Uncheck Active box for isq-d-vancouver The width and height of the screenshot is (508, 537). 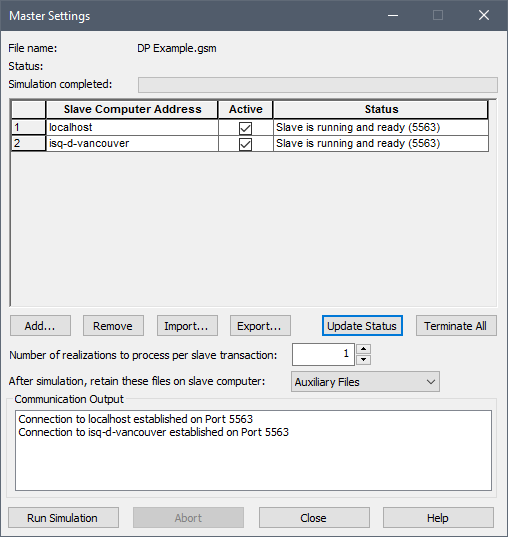pyautogui.click(x=245, y=144)
